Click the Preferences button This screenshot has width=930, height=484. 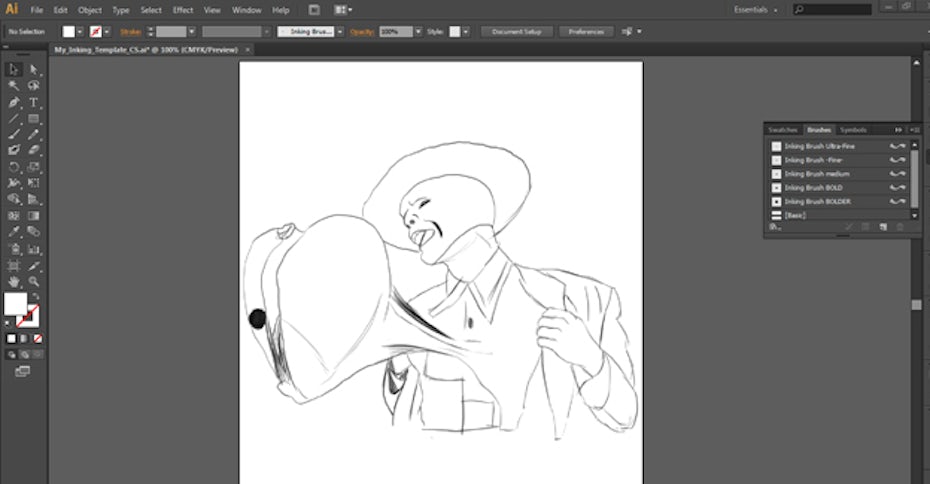coord(586,32)
